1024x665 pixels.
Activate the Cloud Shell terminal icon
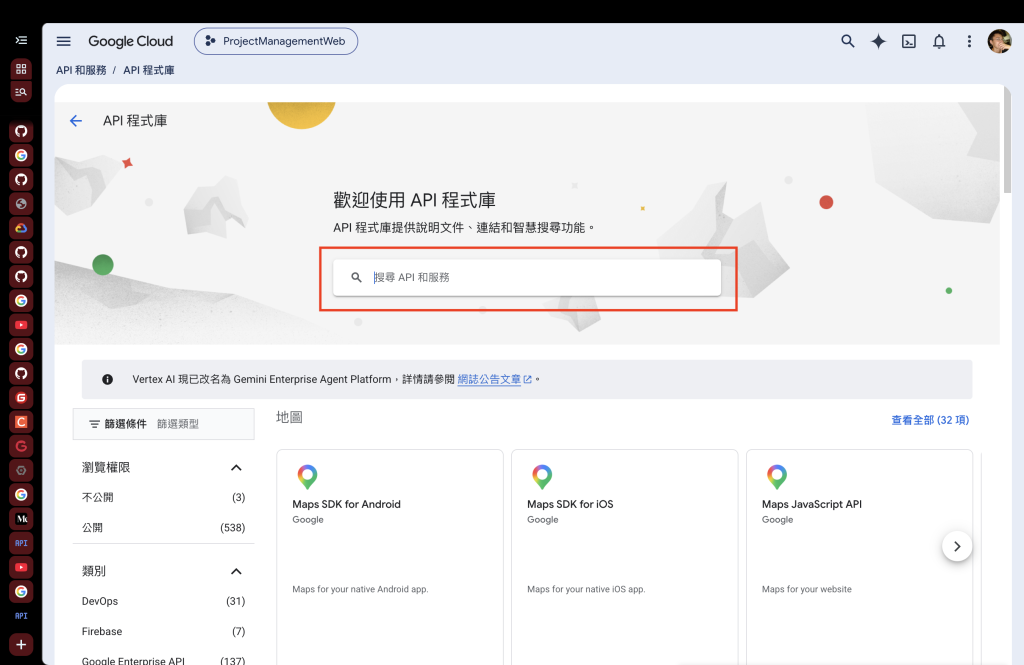(x=908, y=41)
